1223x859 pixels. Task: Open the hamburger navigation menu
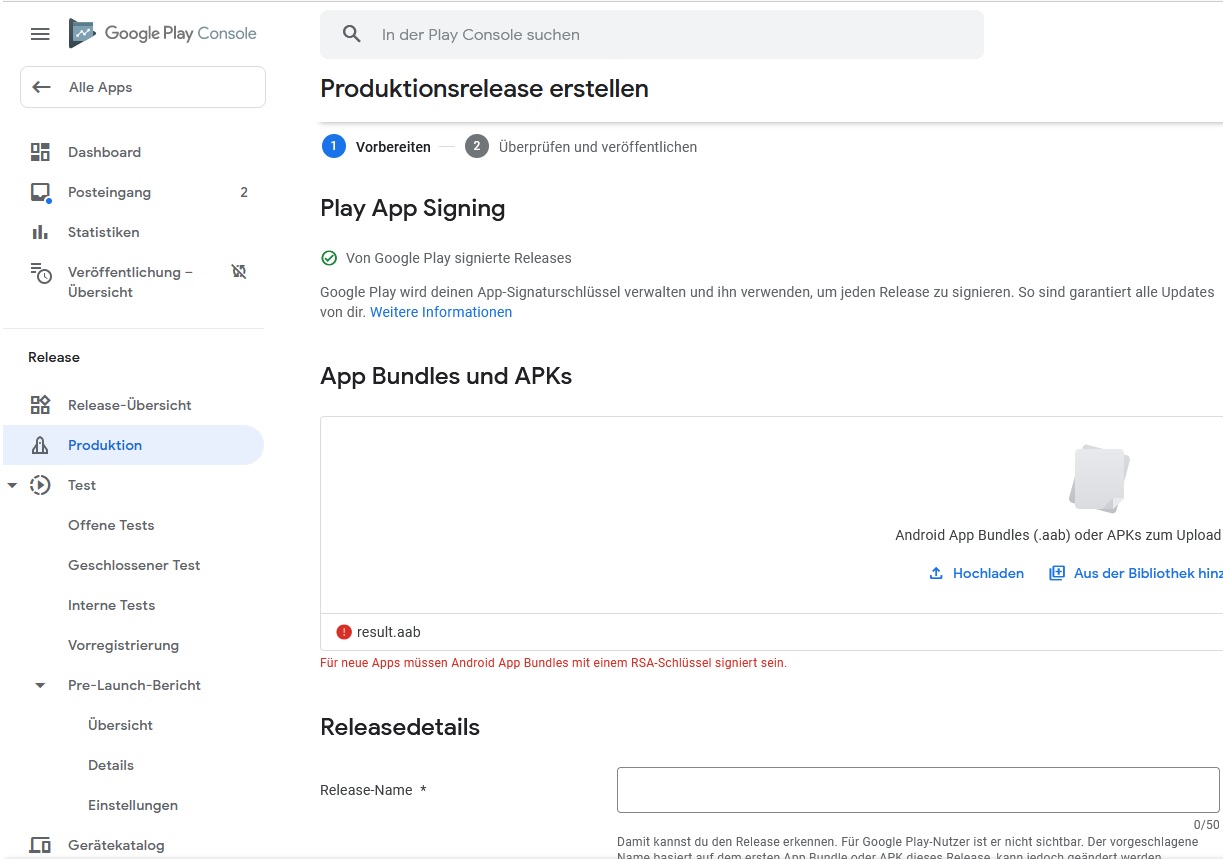point(40,34)
